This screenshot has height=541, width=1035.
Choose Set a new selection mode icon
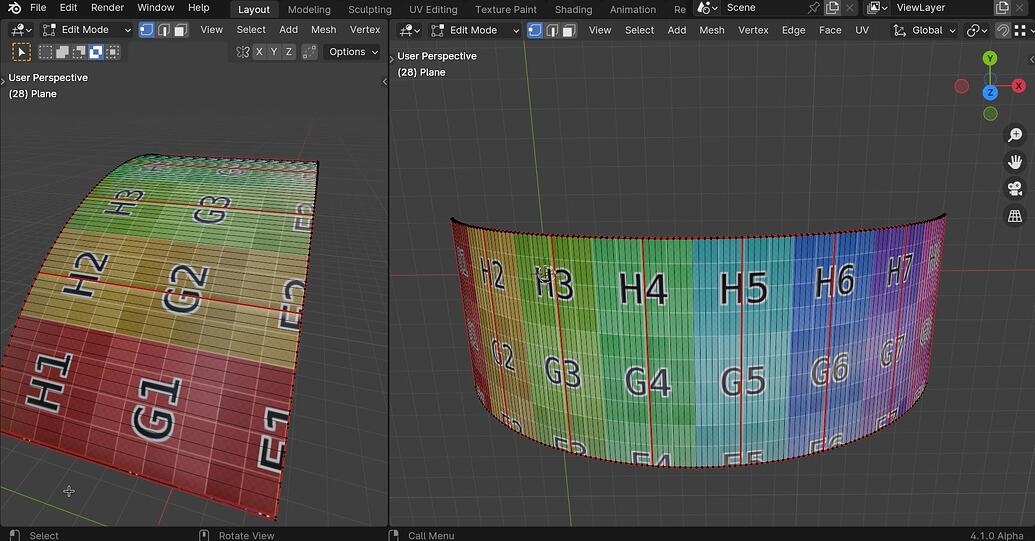point(46,52)
